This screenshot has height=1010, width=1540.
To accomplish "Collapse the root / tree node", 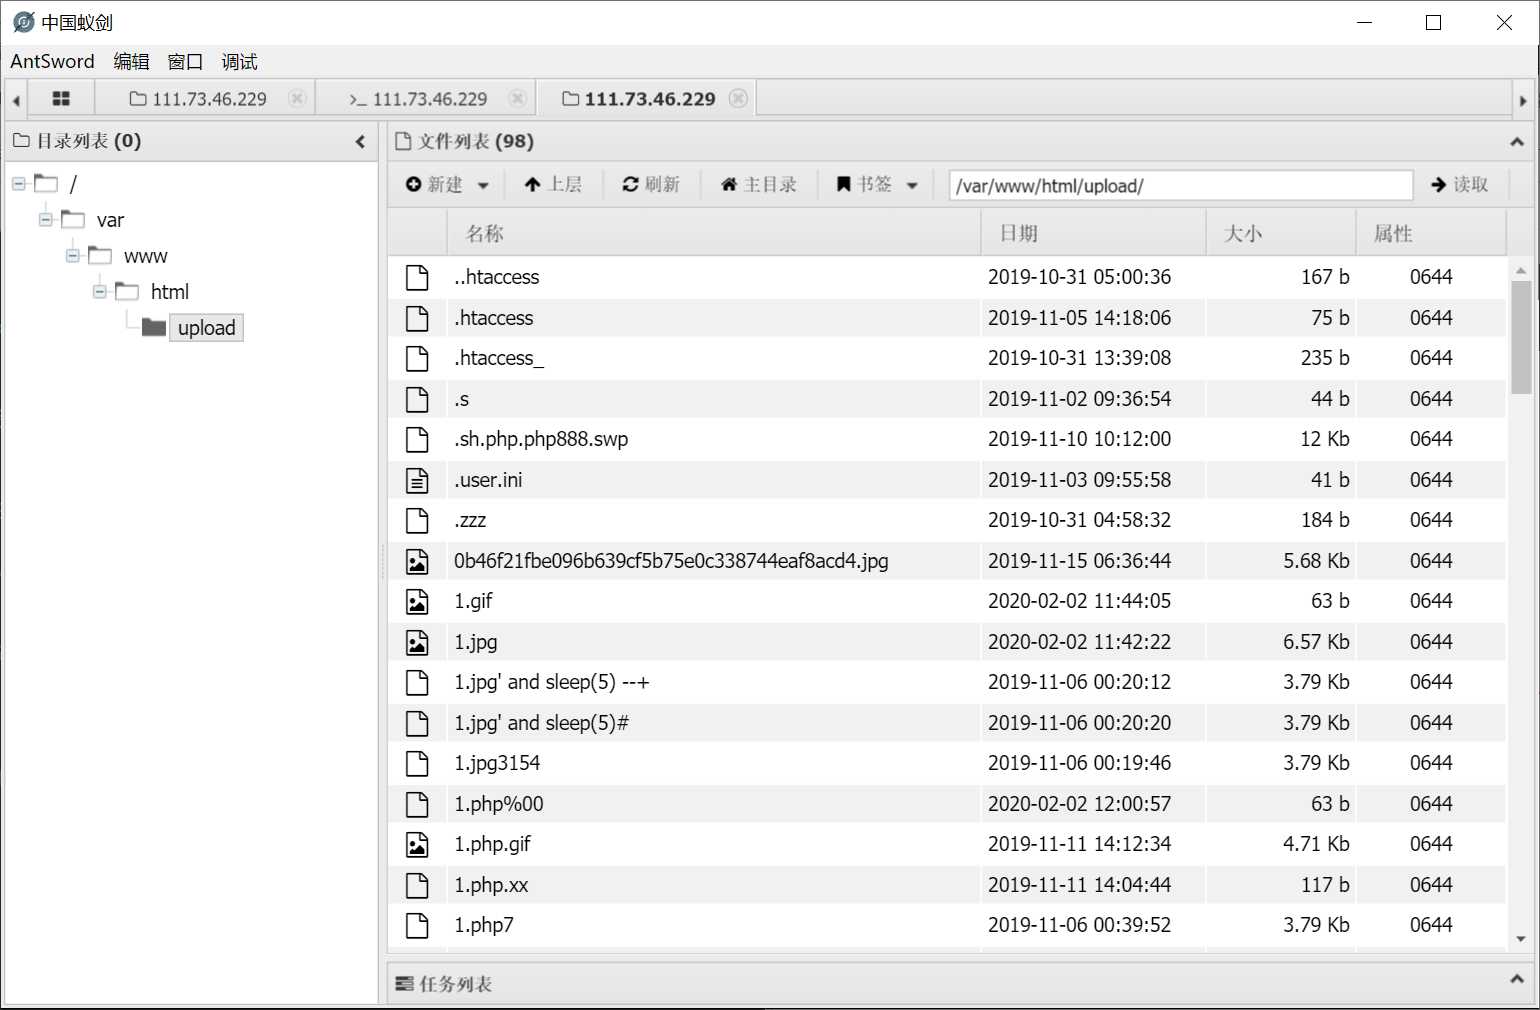I will pyautogui.click(x=19, y=183).
